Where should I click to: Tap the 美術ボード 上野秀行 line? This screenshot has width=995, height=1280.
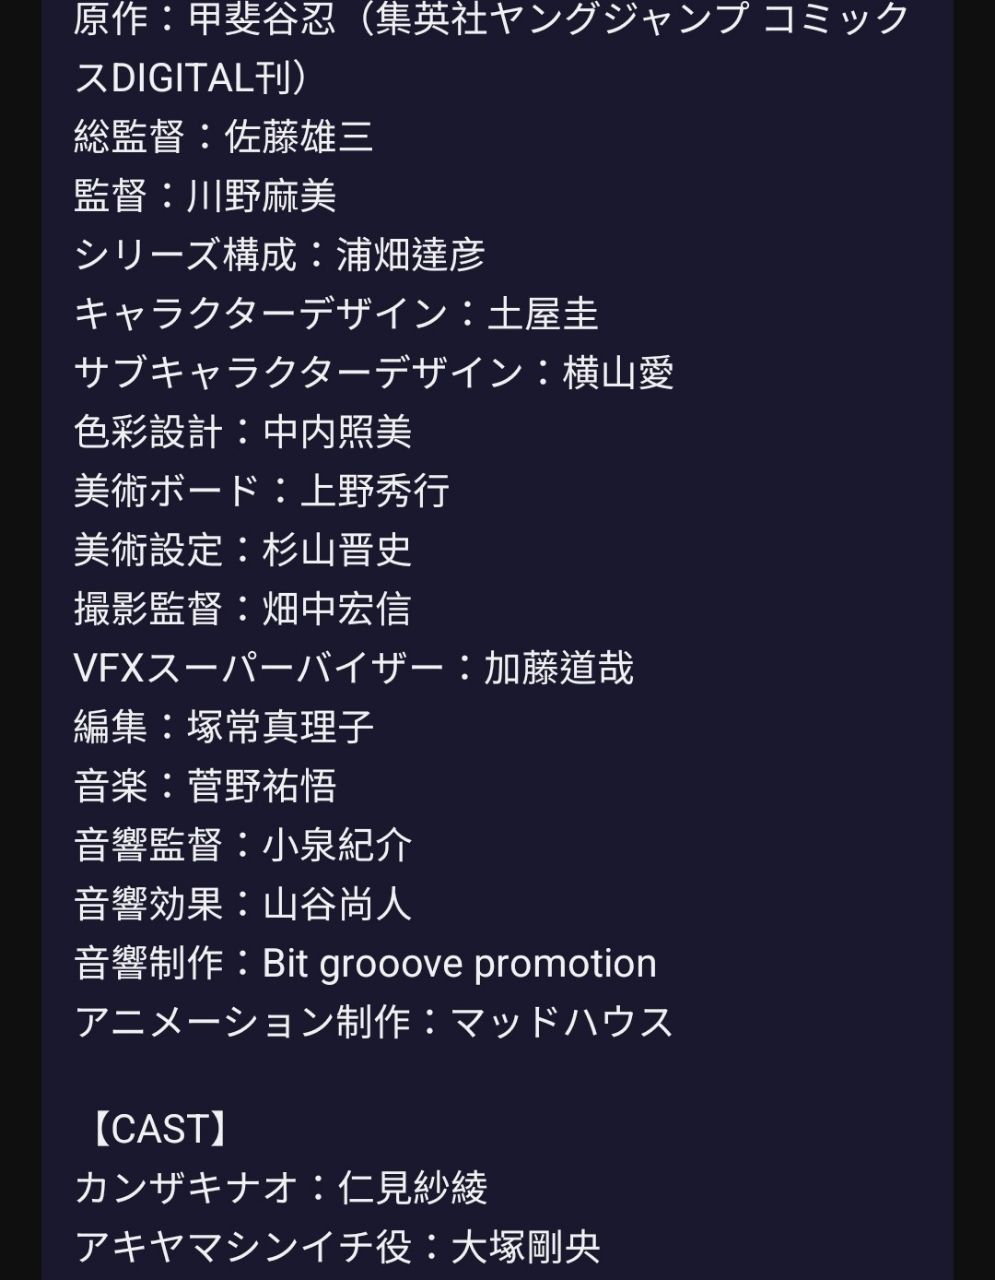262,491
